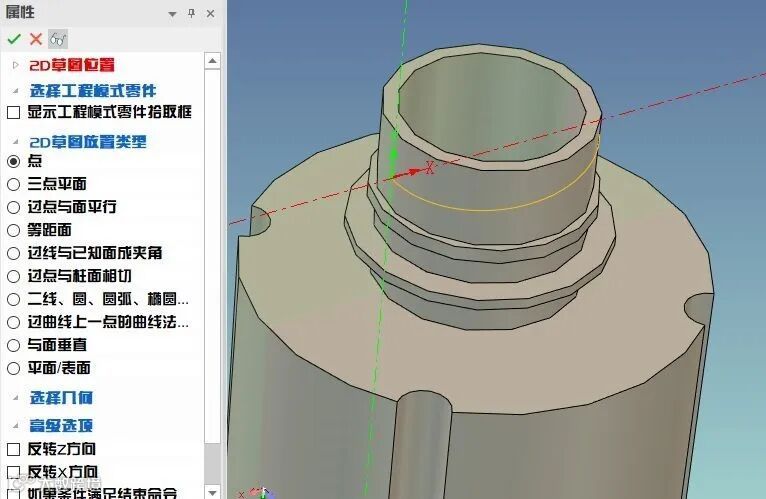Enable 反转X方向 checkbox

coord(14,472)
